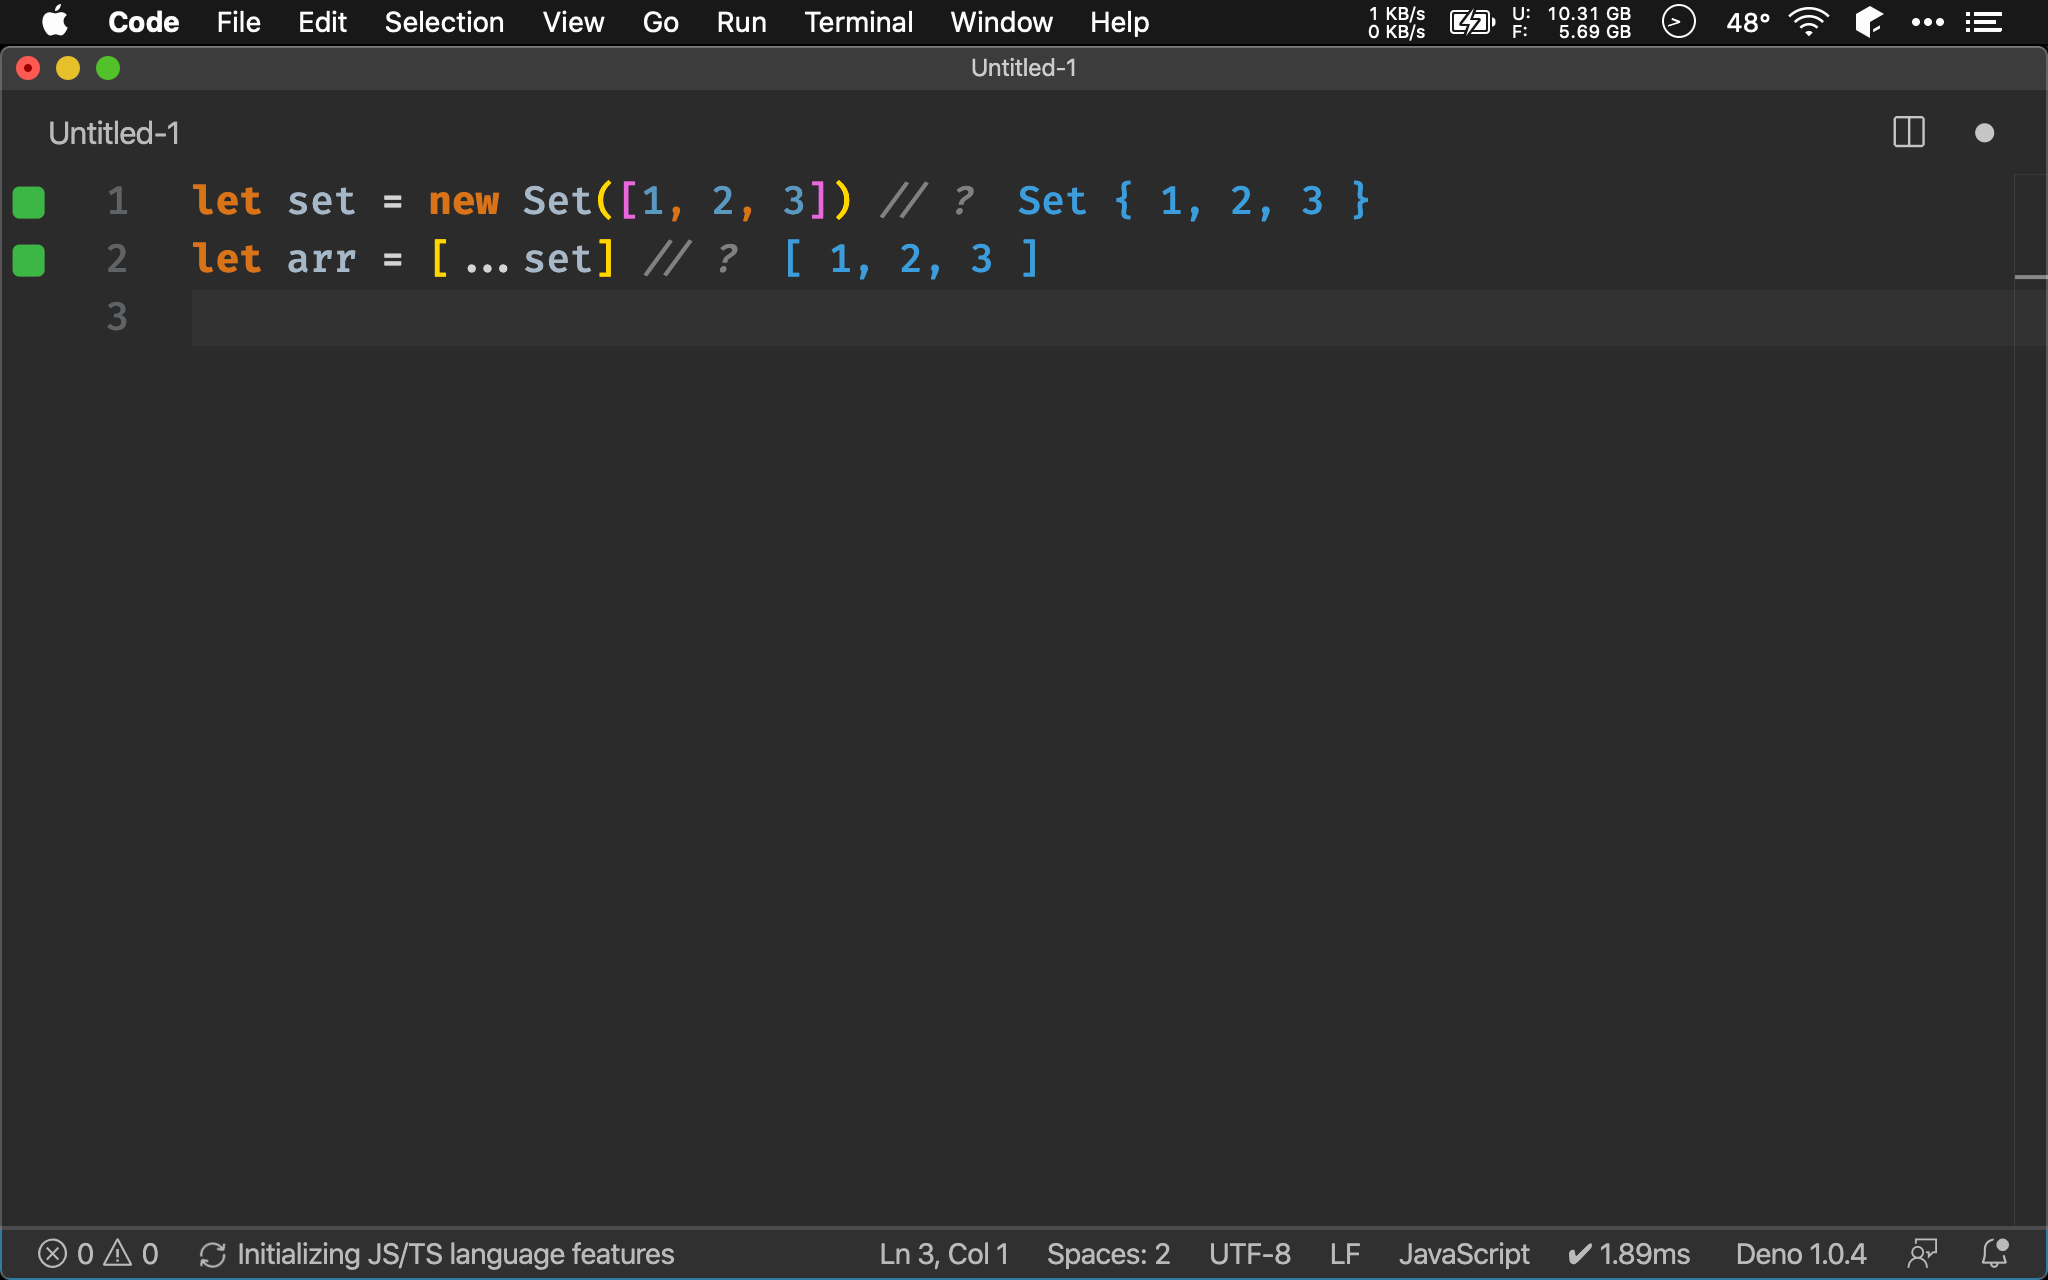Open notifications bell in status bar
The image size is (2048, 1280).
pos(1995,1254)
